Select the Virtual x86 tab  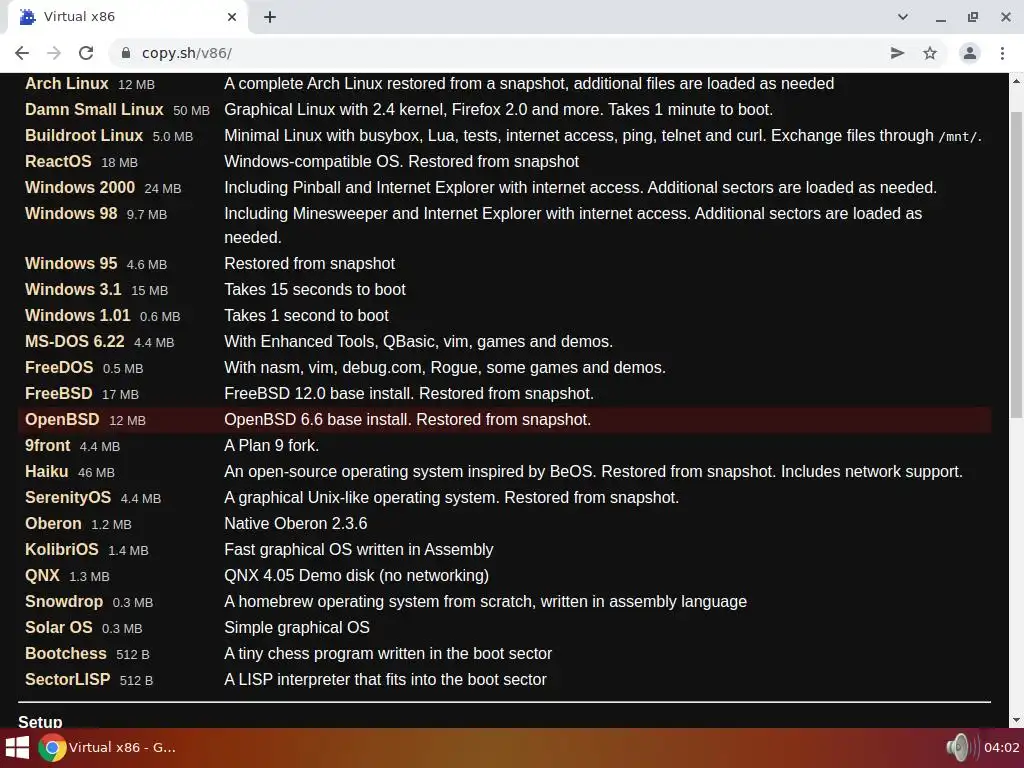127,17
